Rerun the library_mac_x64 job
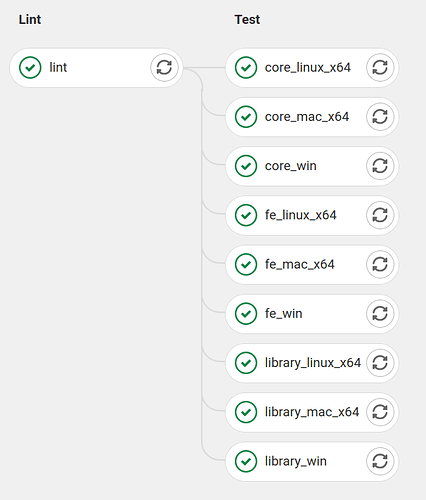426x500 pixels. pos(380,412)
